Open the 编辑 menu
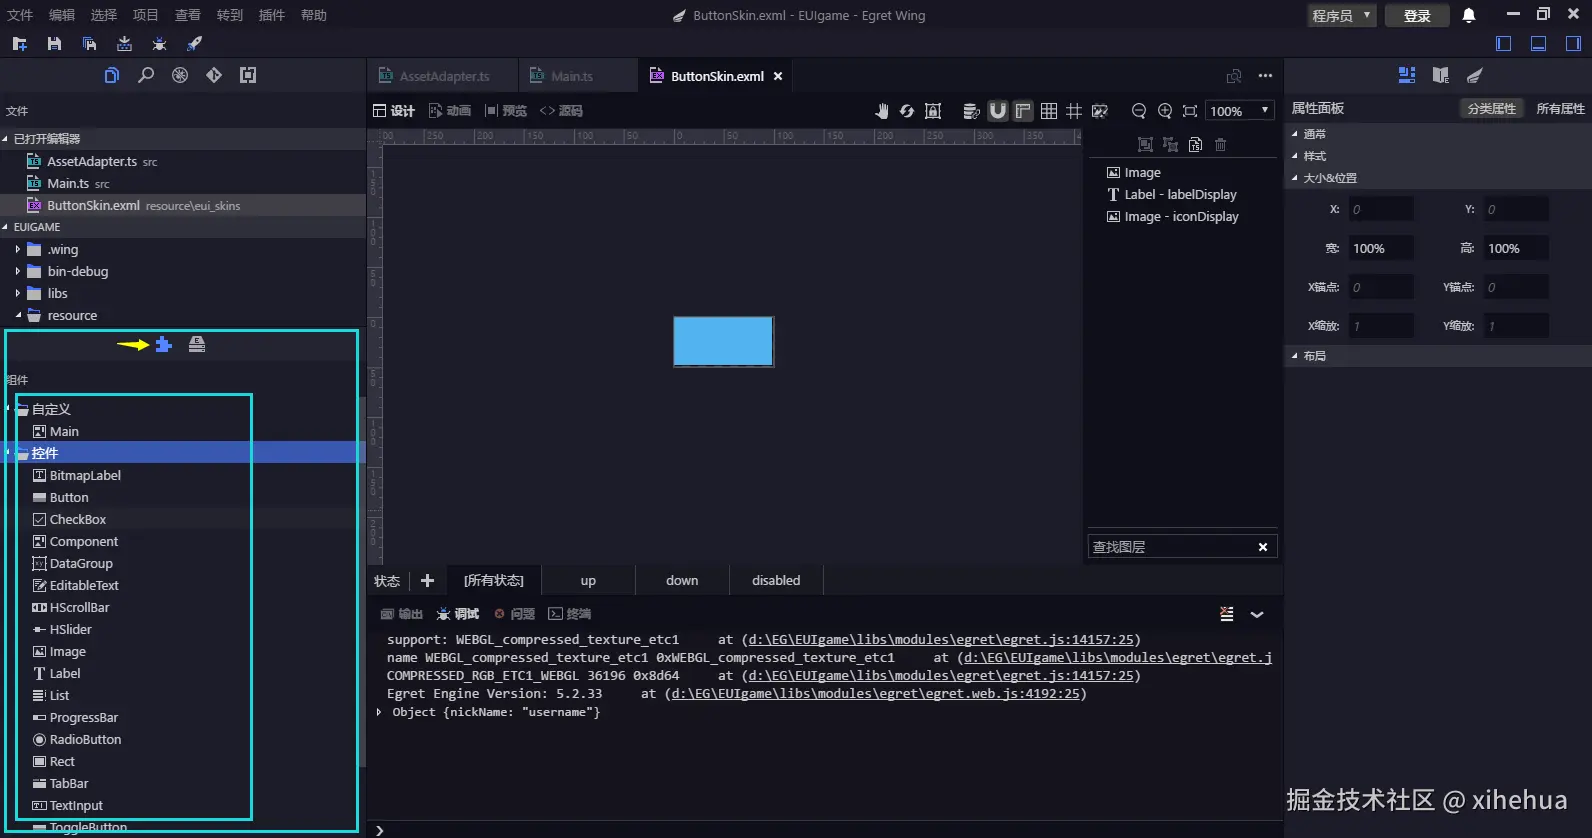The width and height of the screenshot is (1592, 838). point(62,15)
